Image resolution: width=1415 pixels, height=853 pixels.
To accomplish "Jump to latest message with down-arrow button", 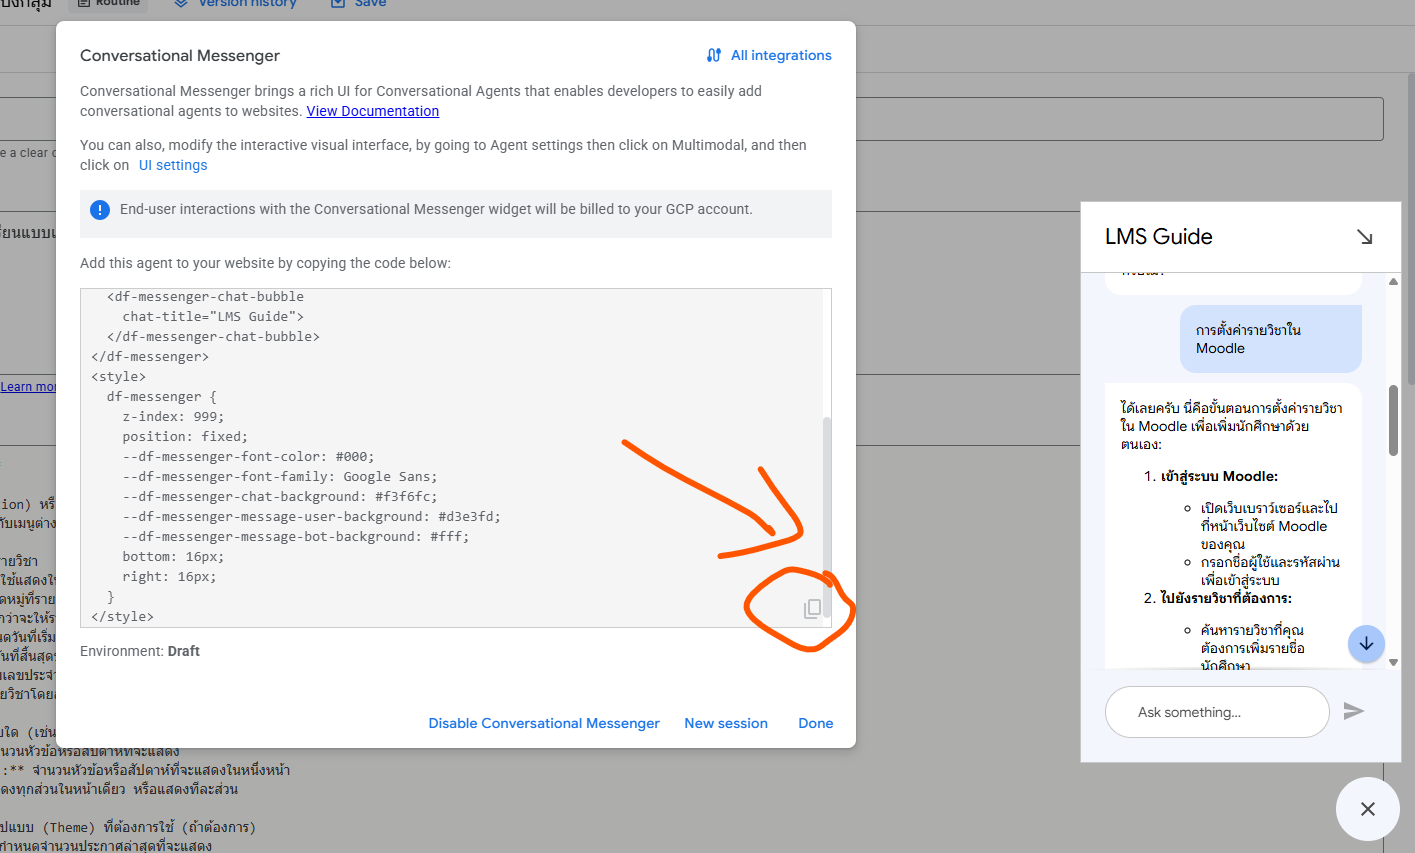I will point(1365,644).
